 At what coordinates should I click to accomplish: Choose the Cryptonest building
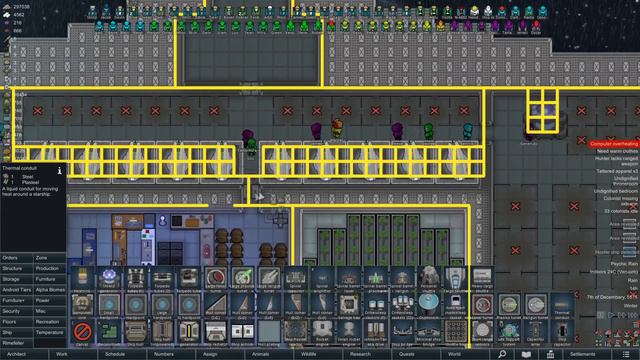[429, 306]
